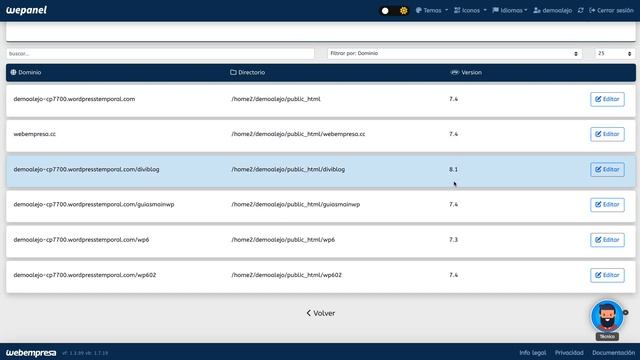The height and width of the screenshot is (360, 640).
Task: Select domain demoalejo-cp7700.wordpresstemporal.com/diviblog
Action: point(87,169)
